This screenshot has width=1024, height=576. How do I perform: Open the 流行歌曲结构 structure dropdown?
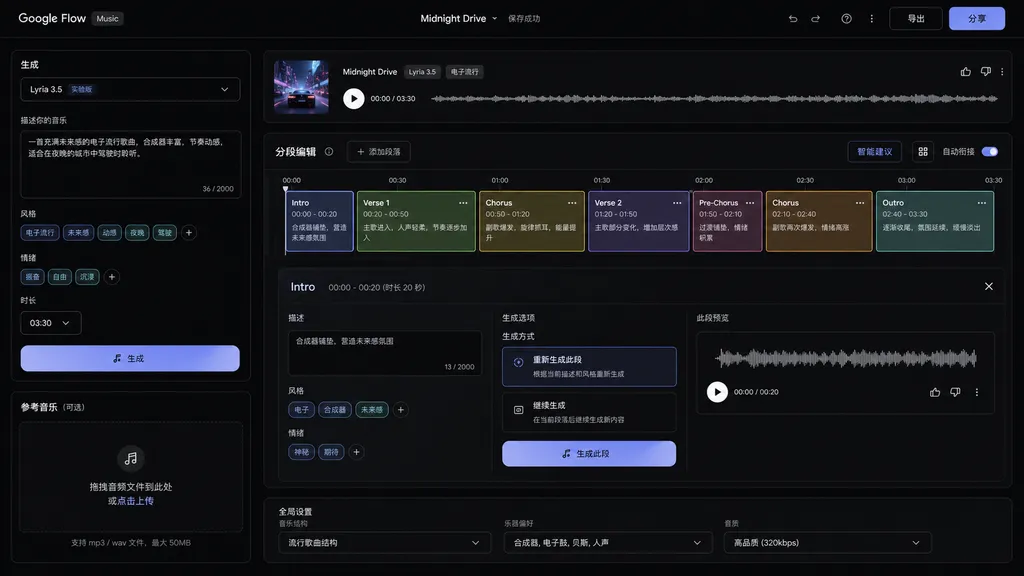[385, 543]
